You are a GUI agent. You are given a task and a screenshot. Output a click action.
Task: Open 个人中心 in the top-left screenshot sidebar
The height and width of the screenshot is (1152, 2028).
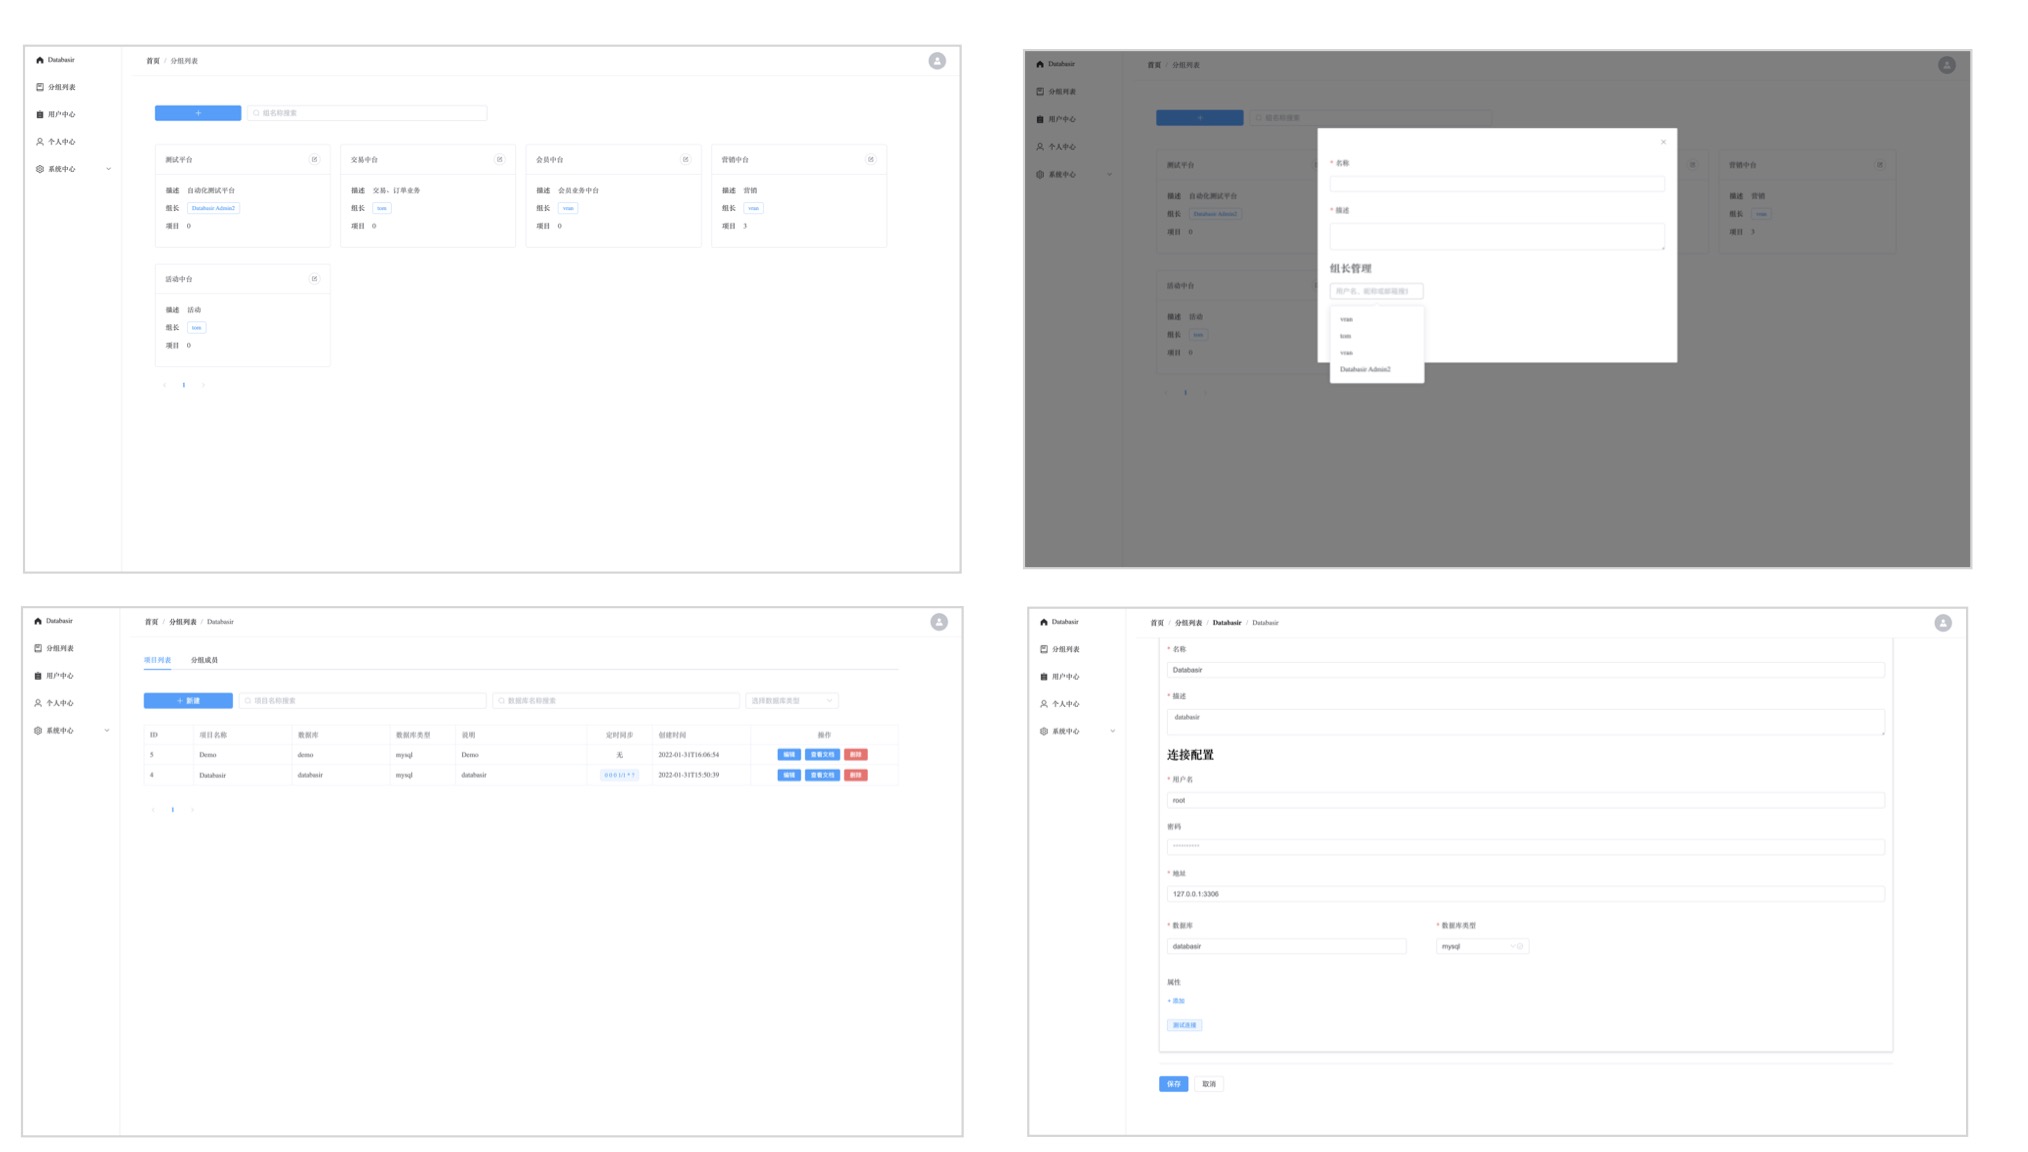point(61,142)
